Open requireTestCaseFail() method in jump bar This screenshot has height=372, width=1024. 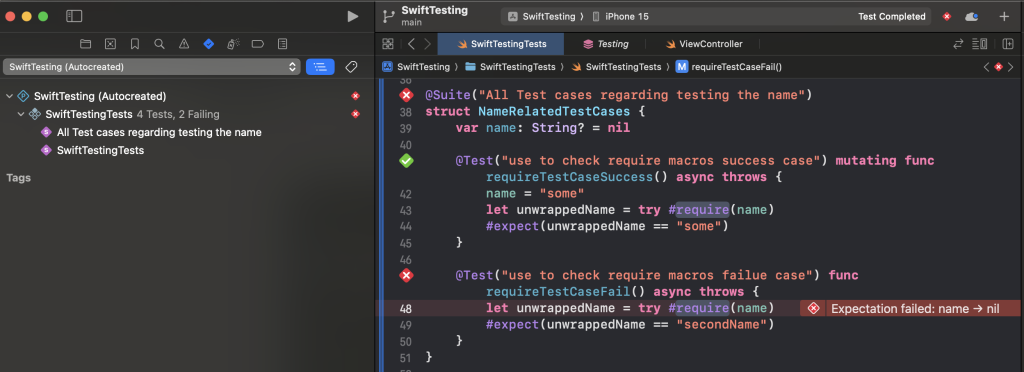pos(729,67)
